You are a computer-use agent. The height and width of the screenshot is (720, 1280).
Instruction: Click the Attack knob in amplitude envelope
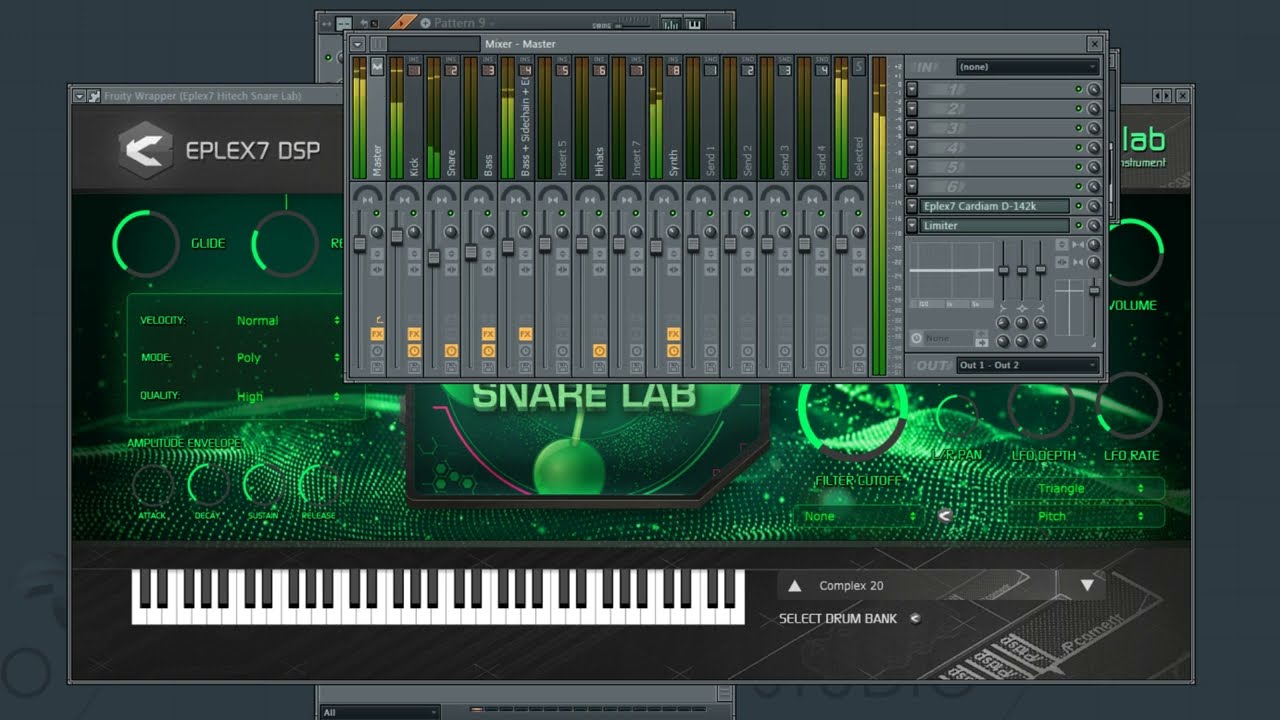pos(153,486)
